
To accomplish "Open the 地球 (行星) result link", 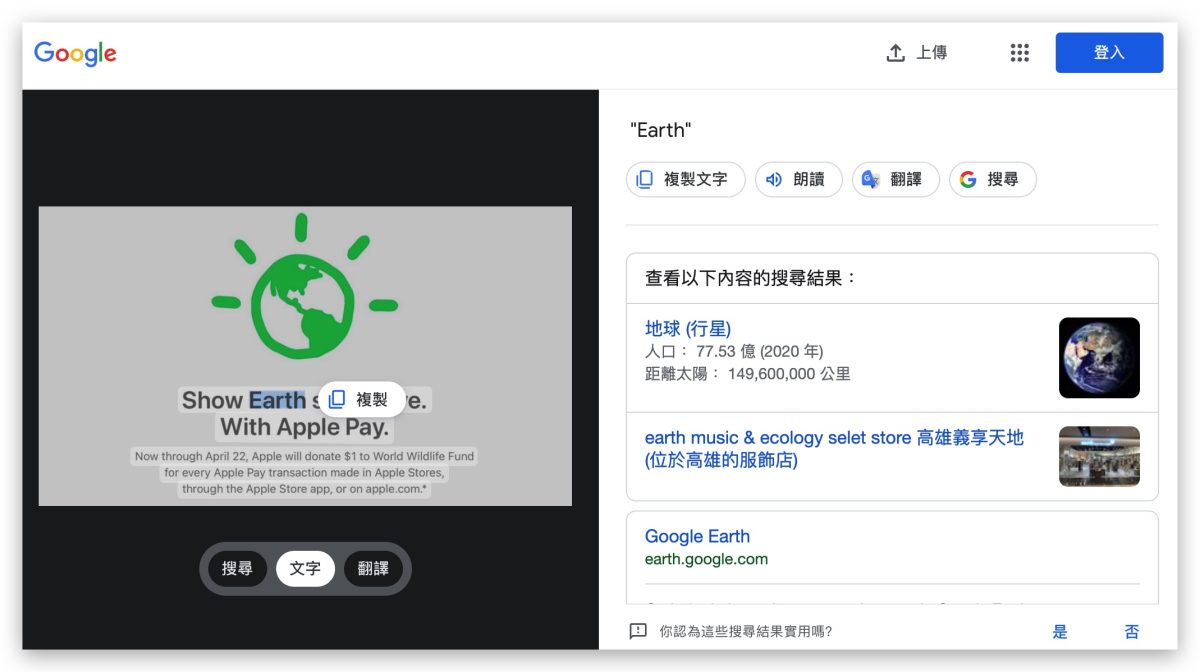I will [688, 328].
